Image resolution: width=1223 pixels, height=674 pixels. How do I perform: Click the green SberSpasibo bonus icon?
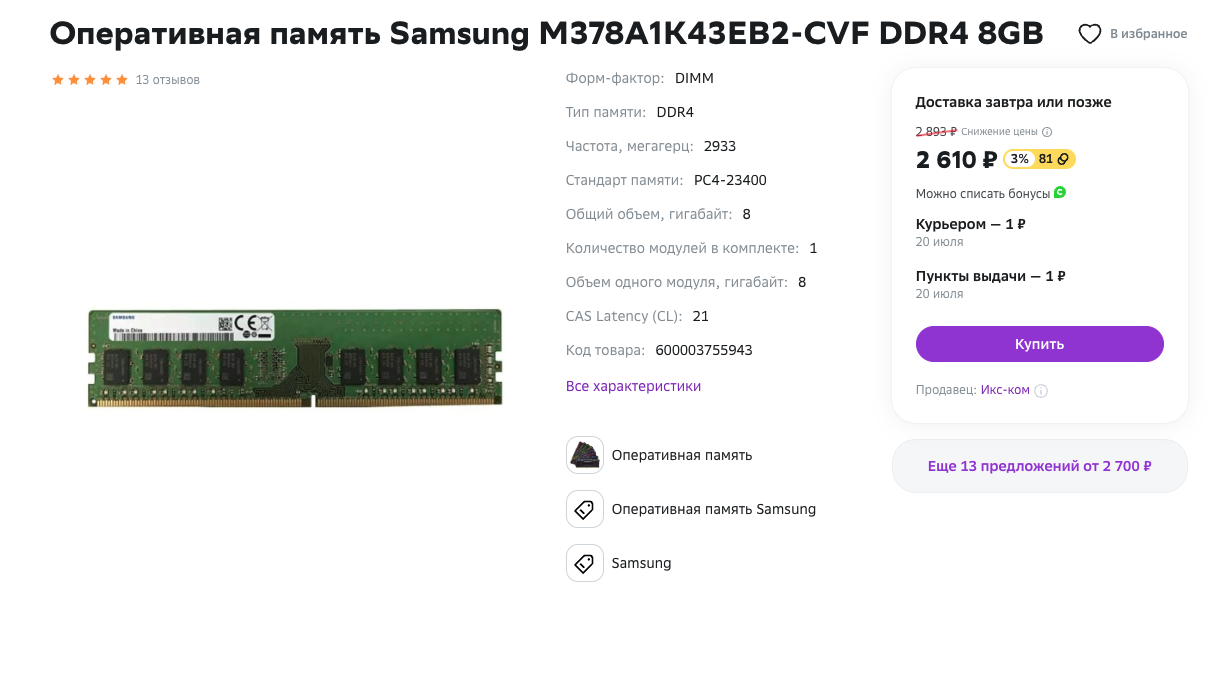tap(1060, 192)
